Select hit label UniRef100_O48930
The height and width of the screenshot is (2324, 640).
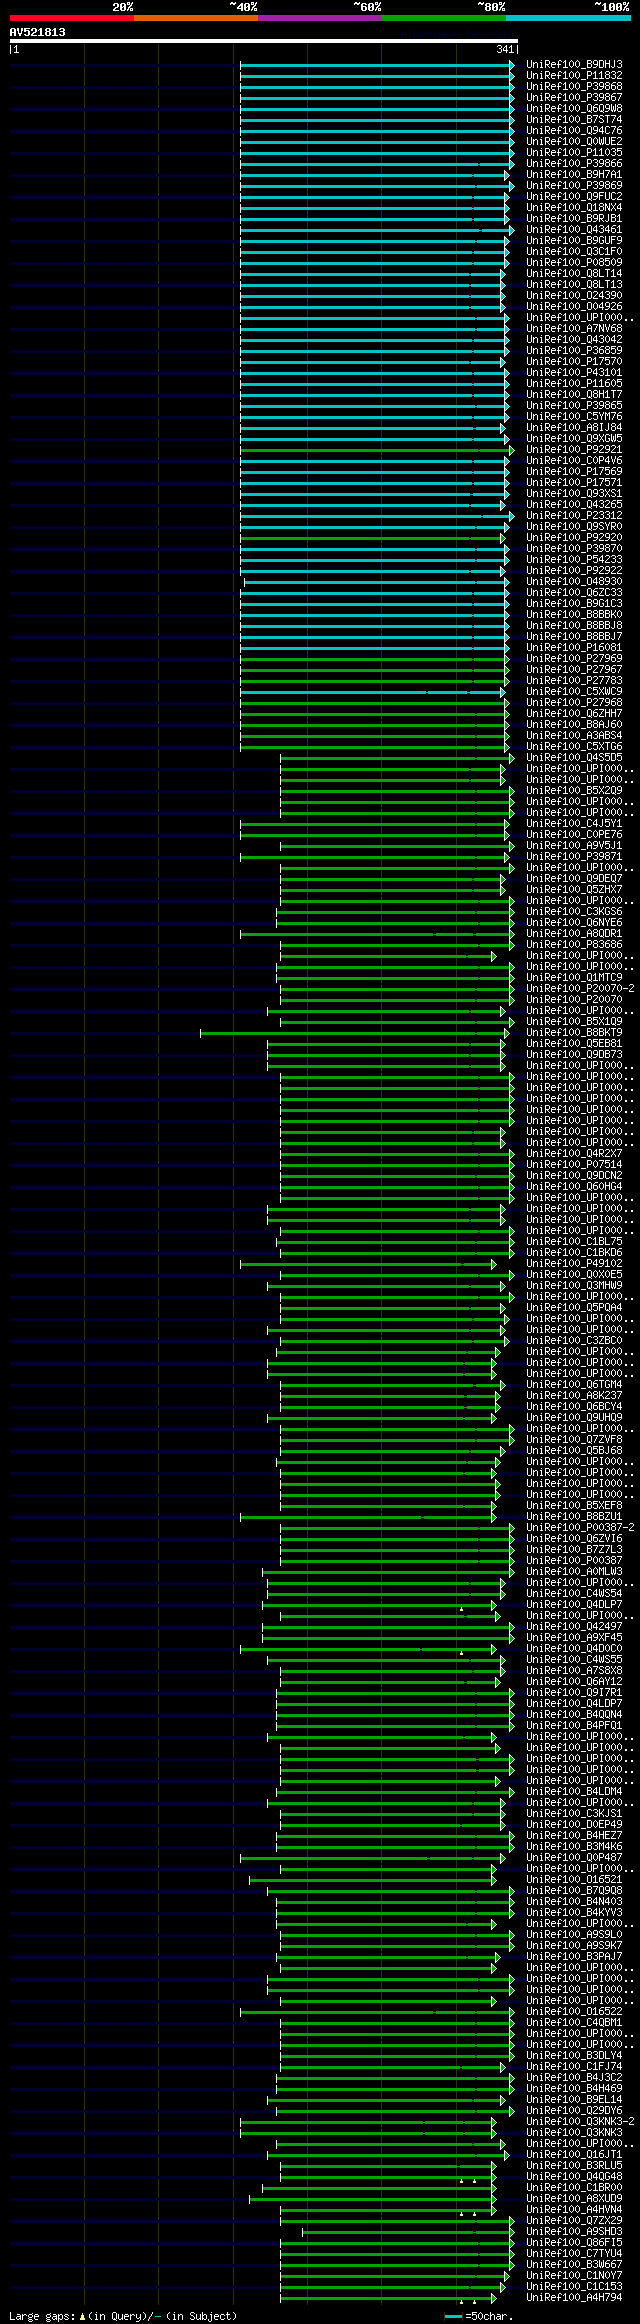[x=574, y=581]
